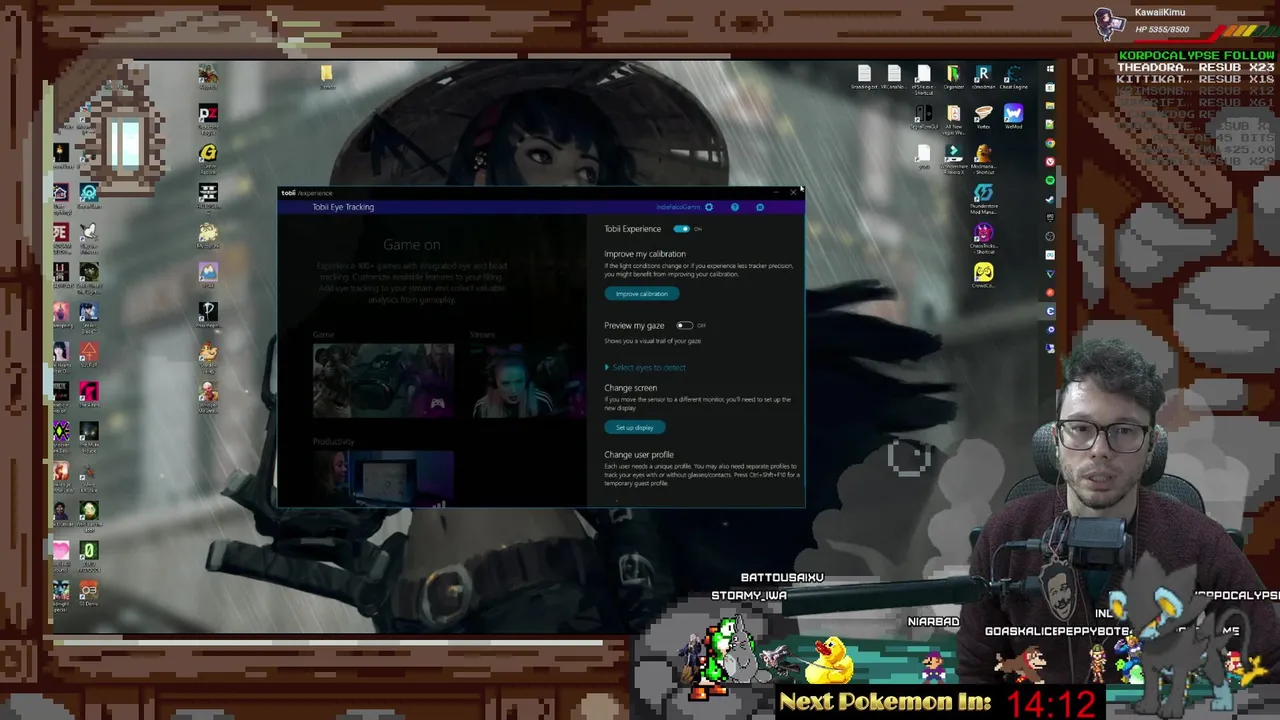Viewport: 1280px width, 720px height.
Task: Select the yellow folder icon on the desktop
Action: click(x=327, y=76)
